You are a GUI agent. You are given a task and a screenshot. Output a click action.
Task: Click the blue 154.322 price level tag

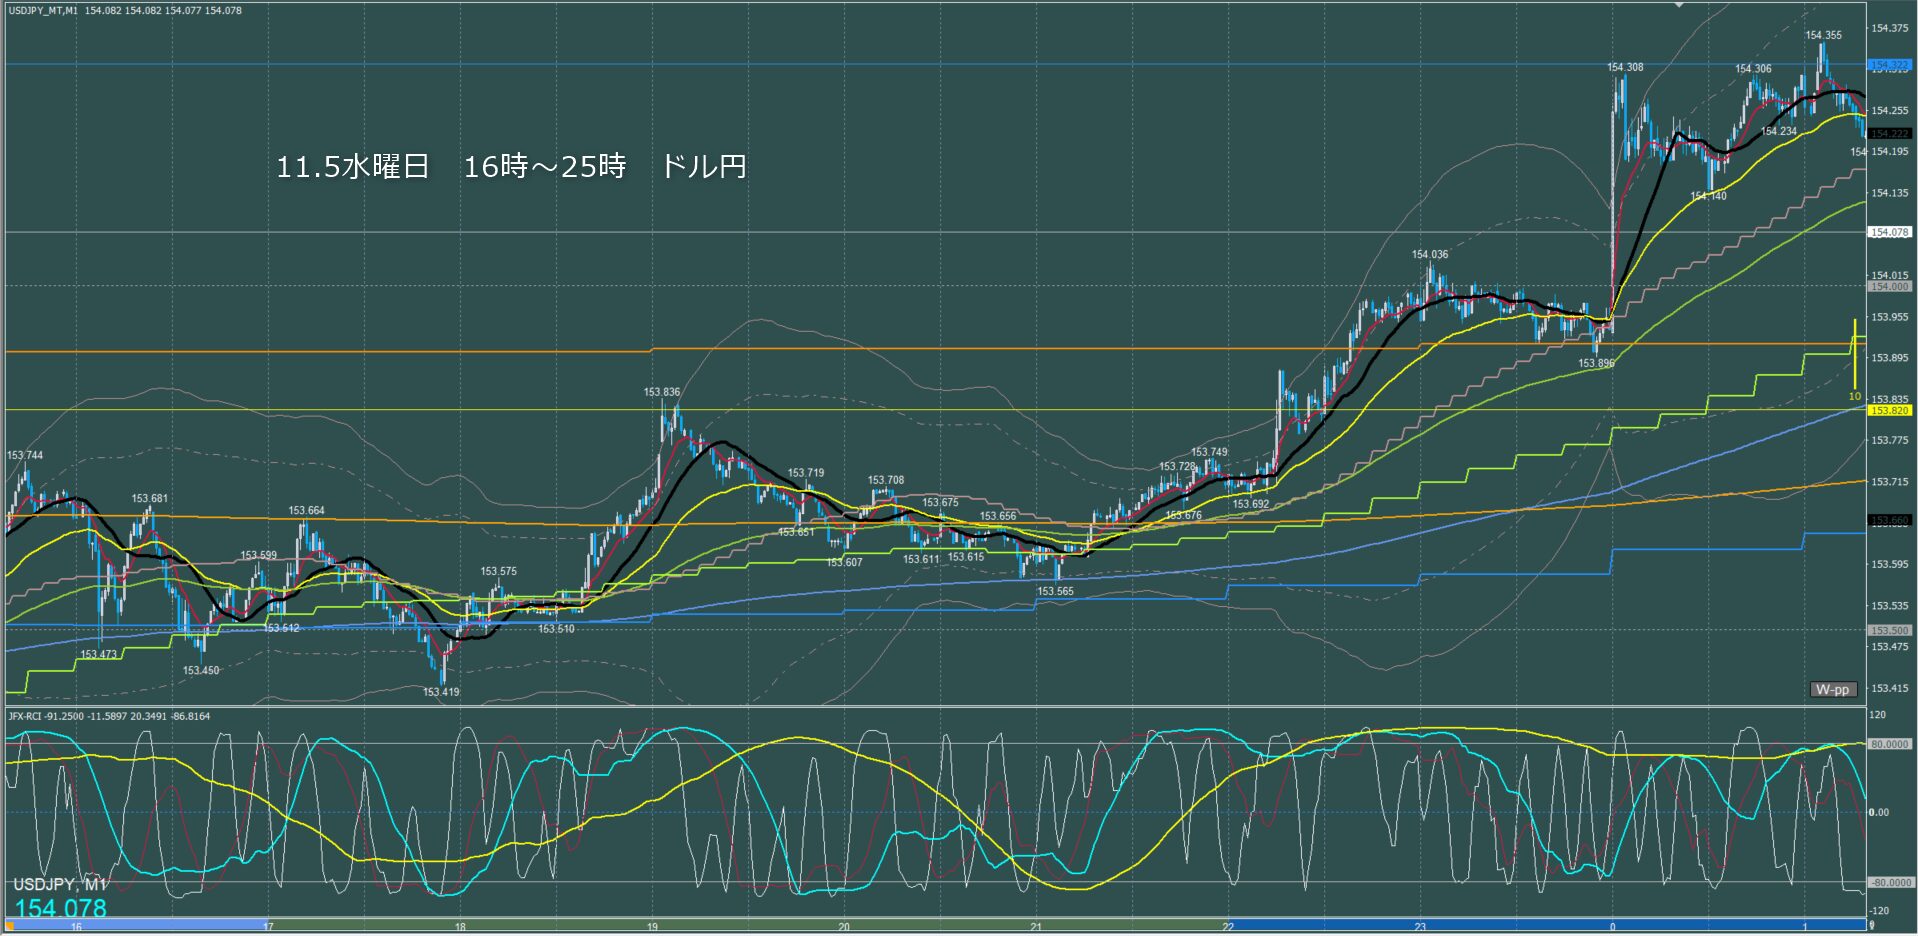1889,65
